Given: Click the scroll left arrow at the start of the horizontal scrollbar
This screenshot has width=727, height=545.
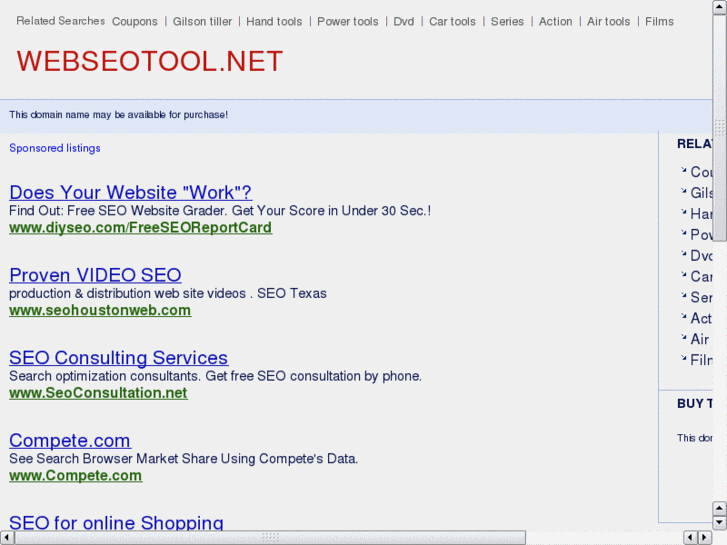Looking at the screenshot, I should click(7, 538).
